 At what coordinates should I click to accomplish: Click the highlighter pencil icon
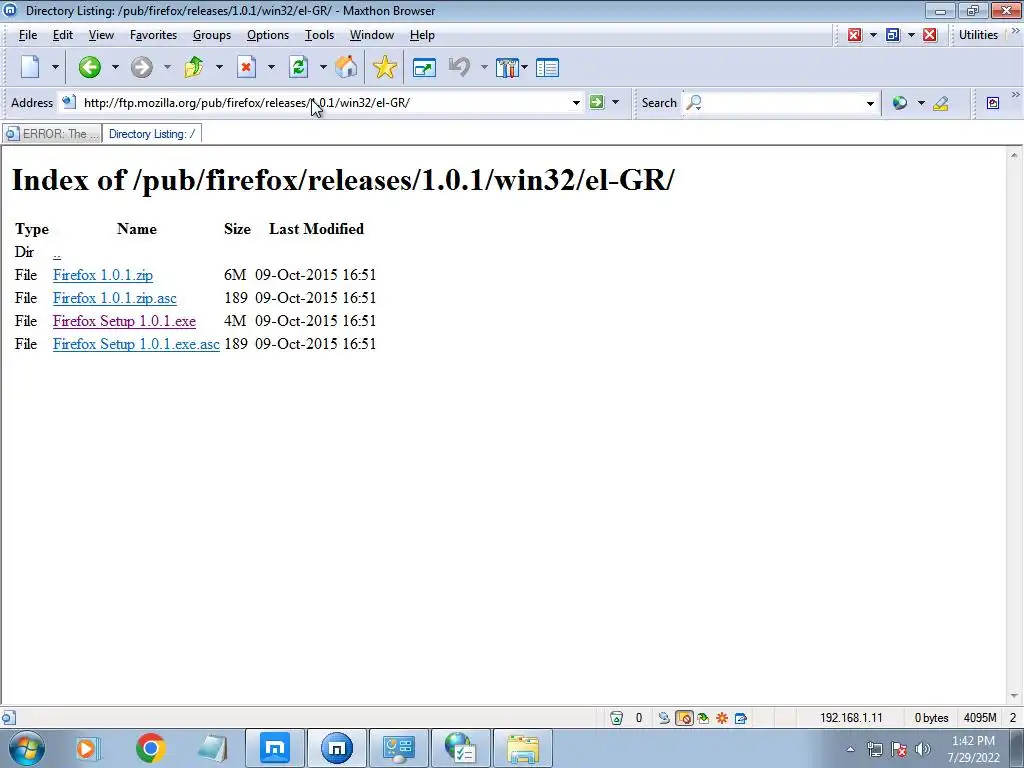[941, 103]
